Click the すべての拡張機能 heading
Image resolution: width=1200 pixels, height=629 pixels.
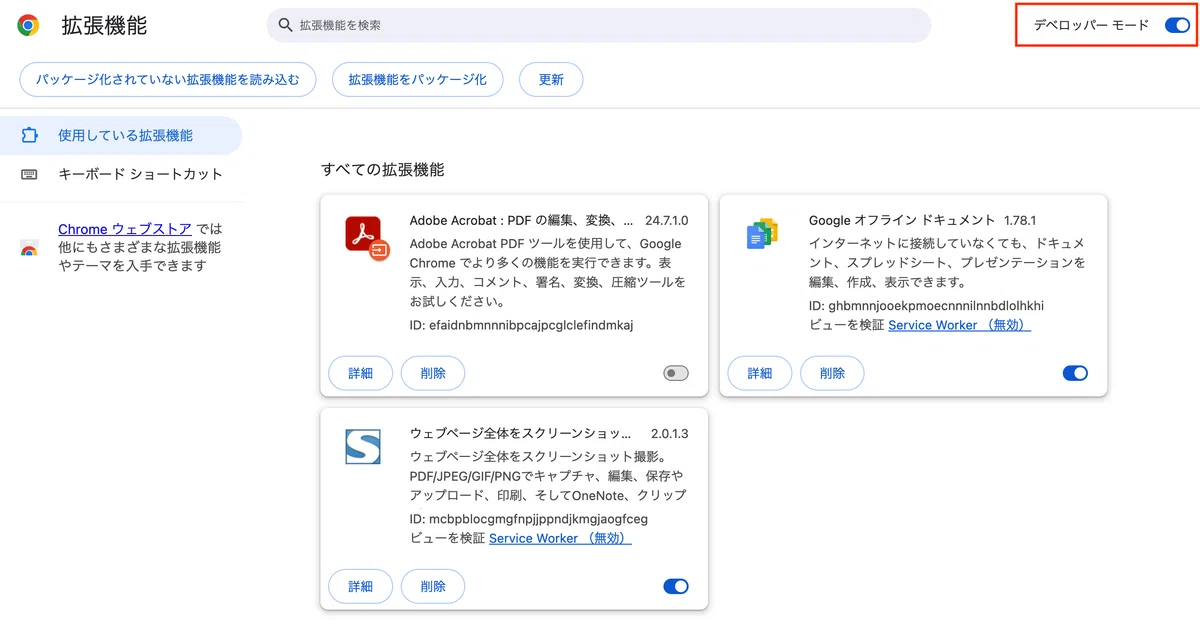click(x=383, y=169)
